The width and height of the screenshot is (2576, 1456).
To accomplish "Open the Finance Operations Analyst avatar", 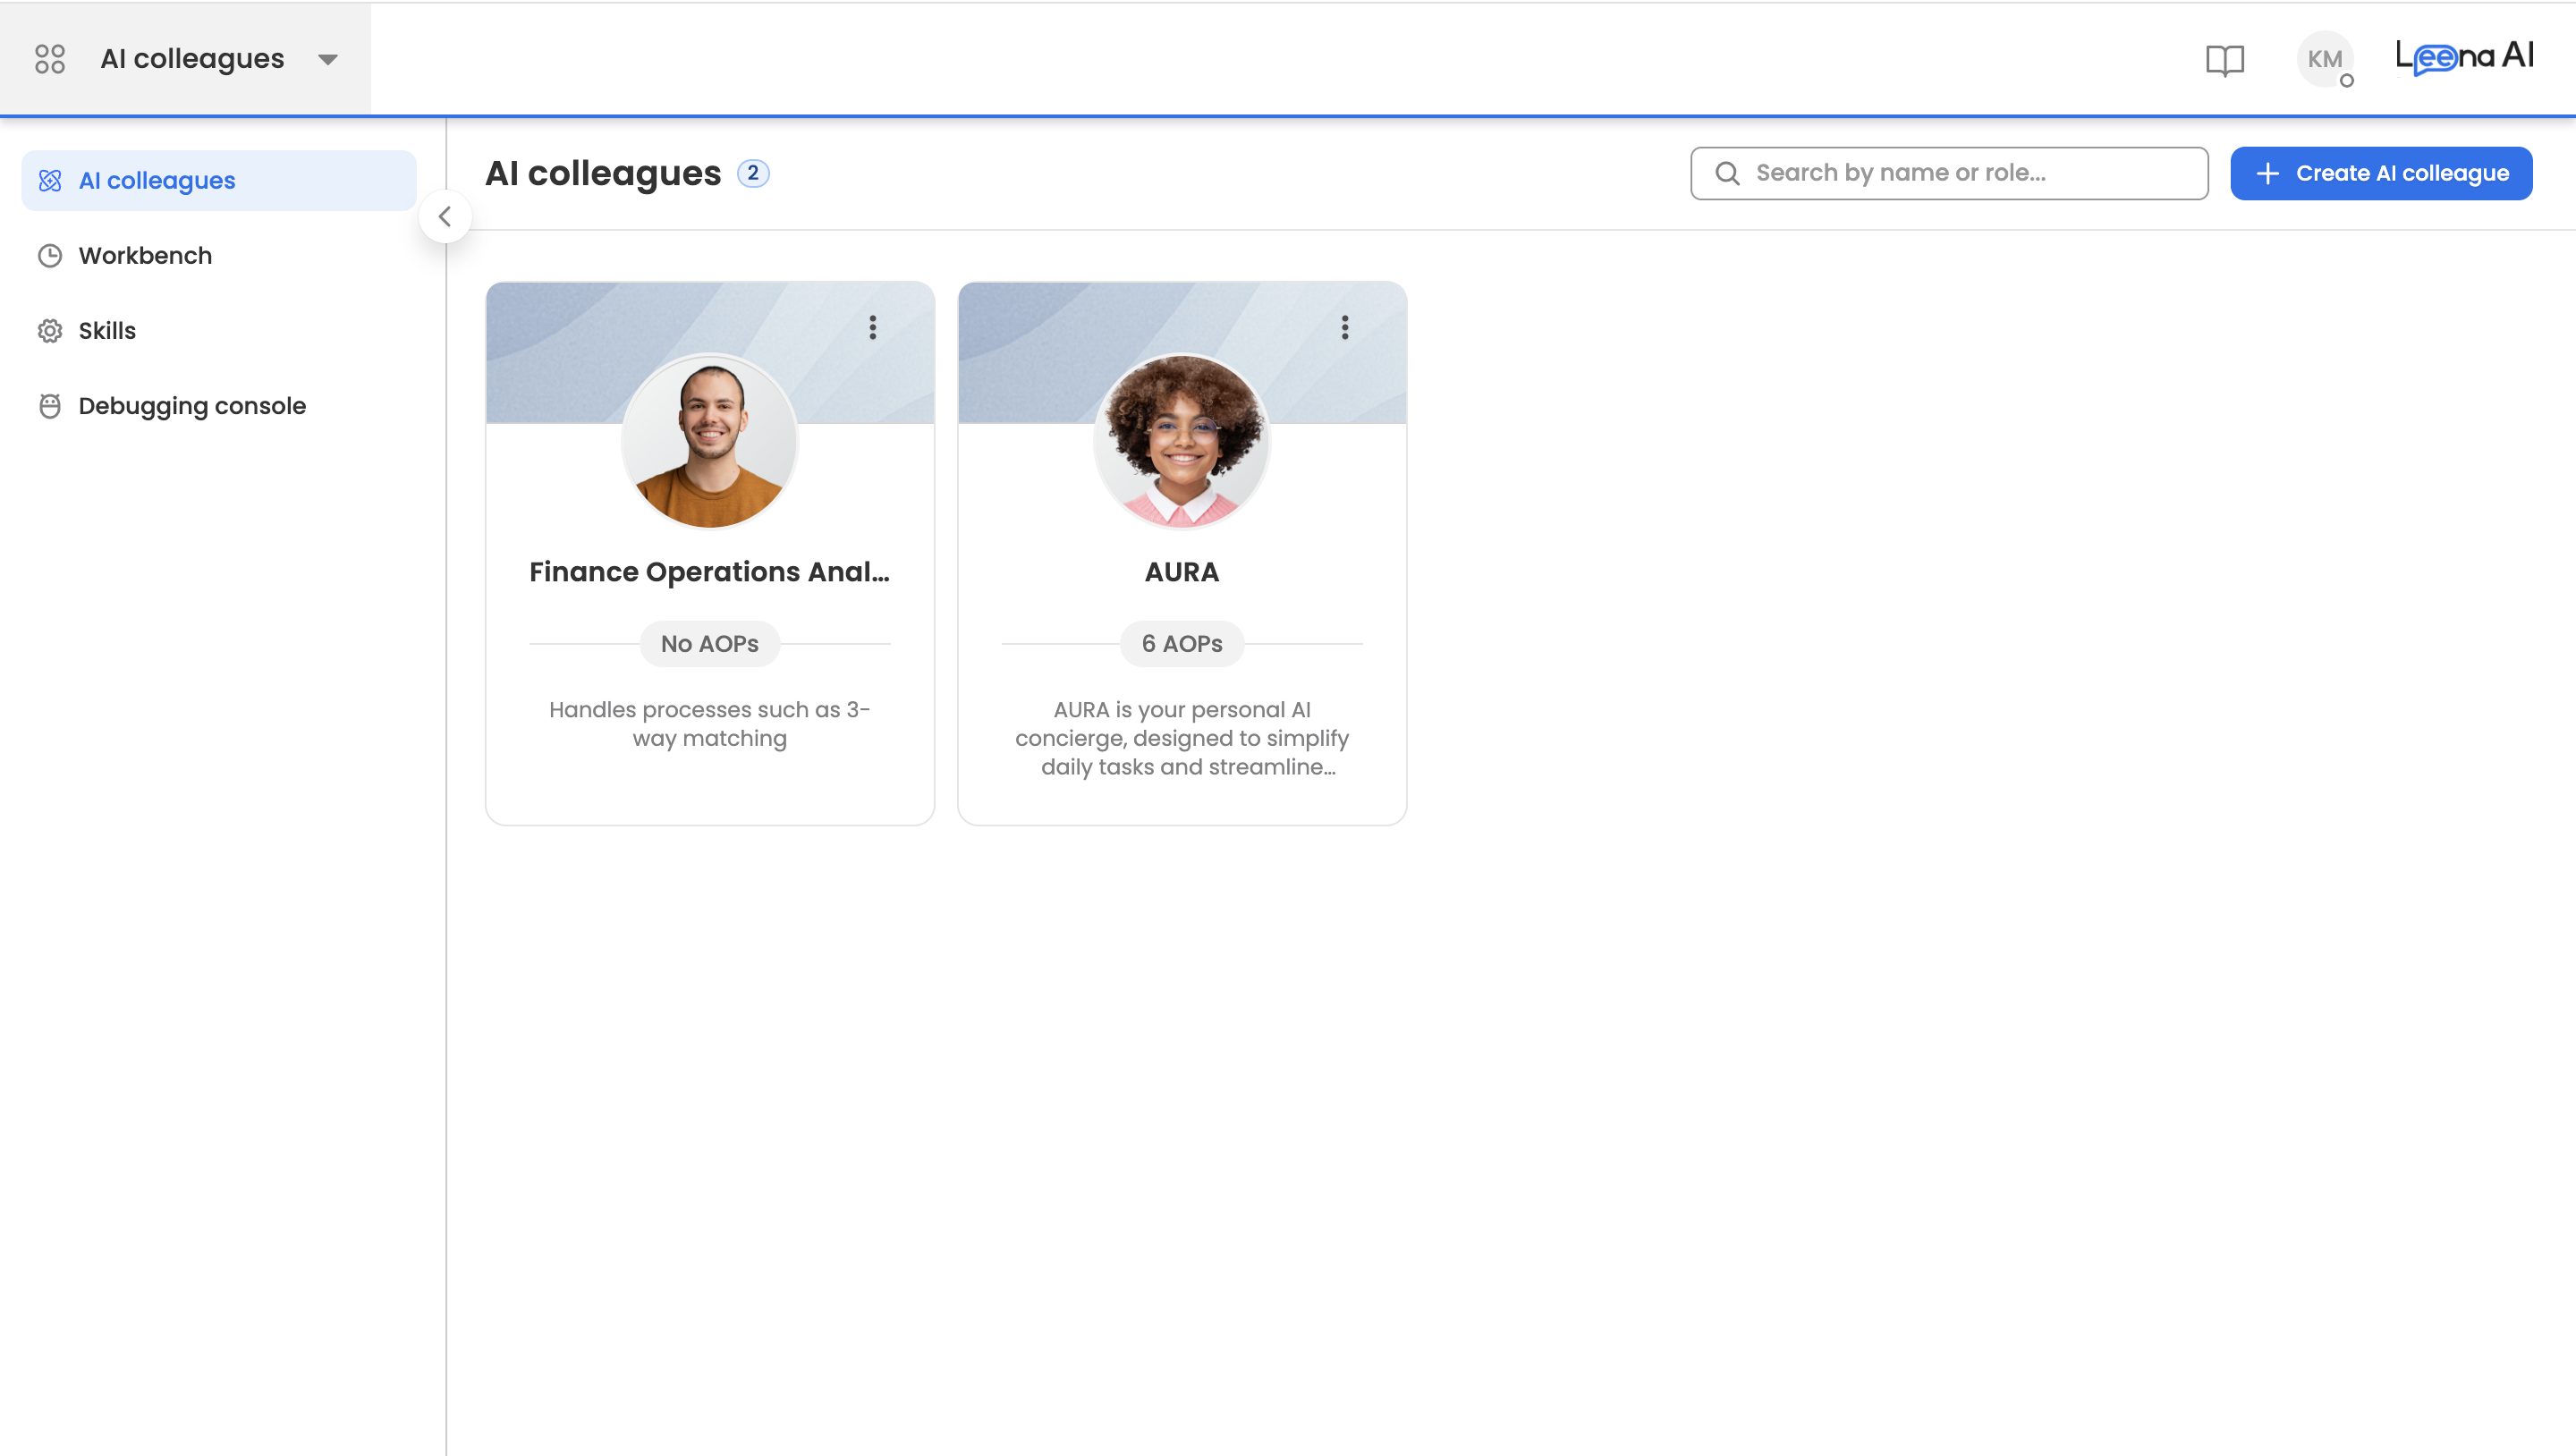I will [x=709, y=442].
